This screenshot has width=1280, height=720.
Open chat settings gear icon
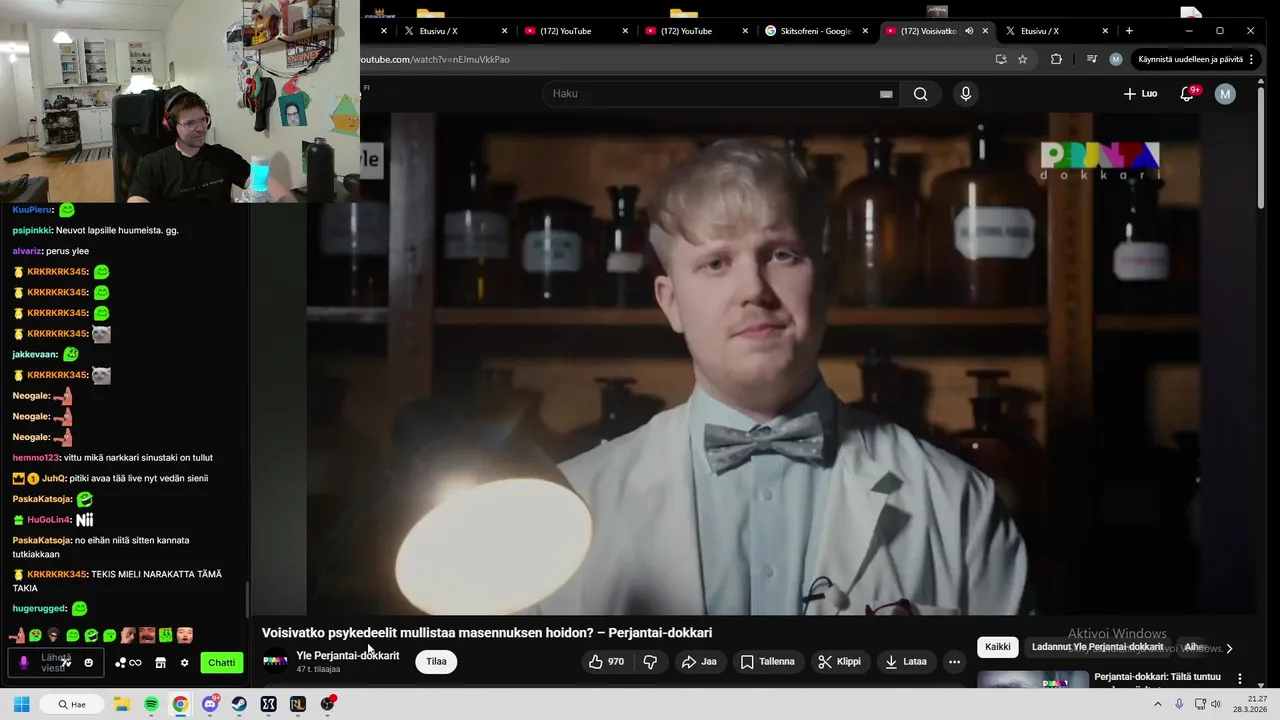click(184, 662)
